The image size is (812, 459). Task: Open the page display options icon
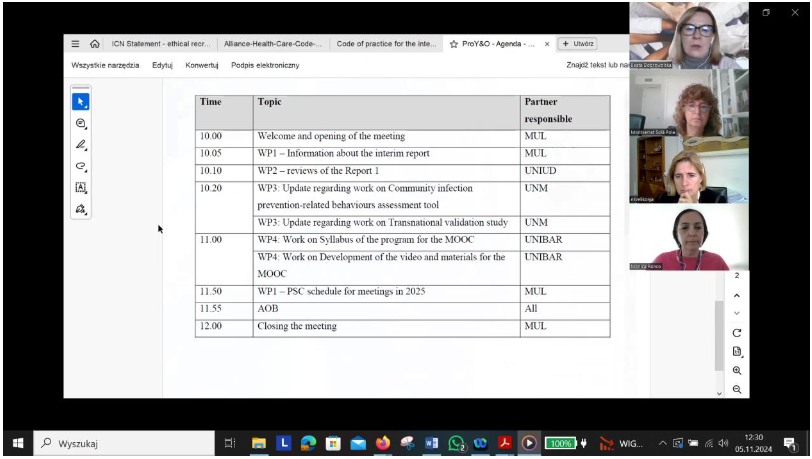(737, 352)
